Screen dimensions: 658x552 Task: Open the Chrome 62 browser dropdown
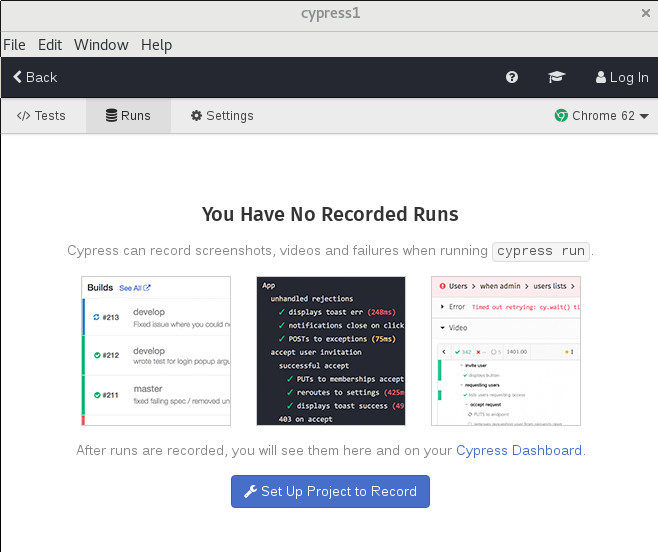tap(602, 116)
